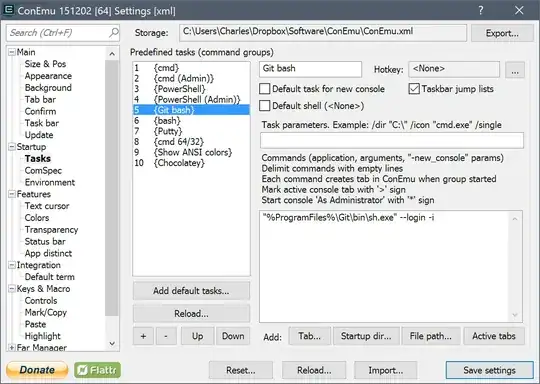Remove task with minus button
Viewport: 540px width, 384px height.
166,336
